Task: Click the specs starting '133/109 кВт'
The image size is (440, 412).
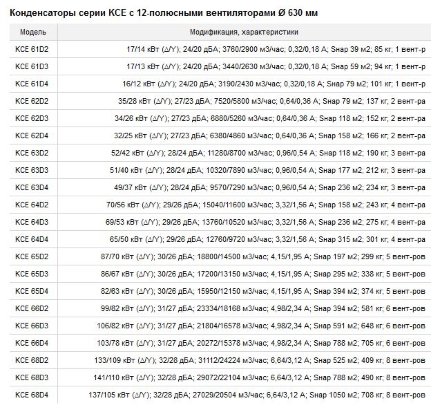Action: [260, 360]
